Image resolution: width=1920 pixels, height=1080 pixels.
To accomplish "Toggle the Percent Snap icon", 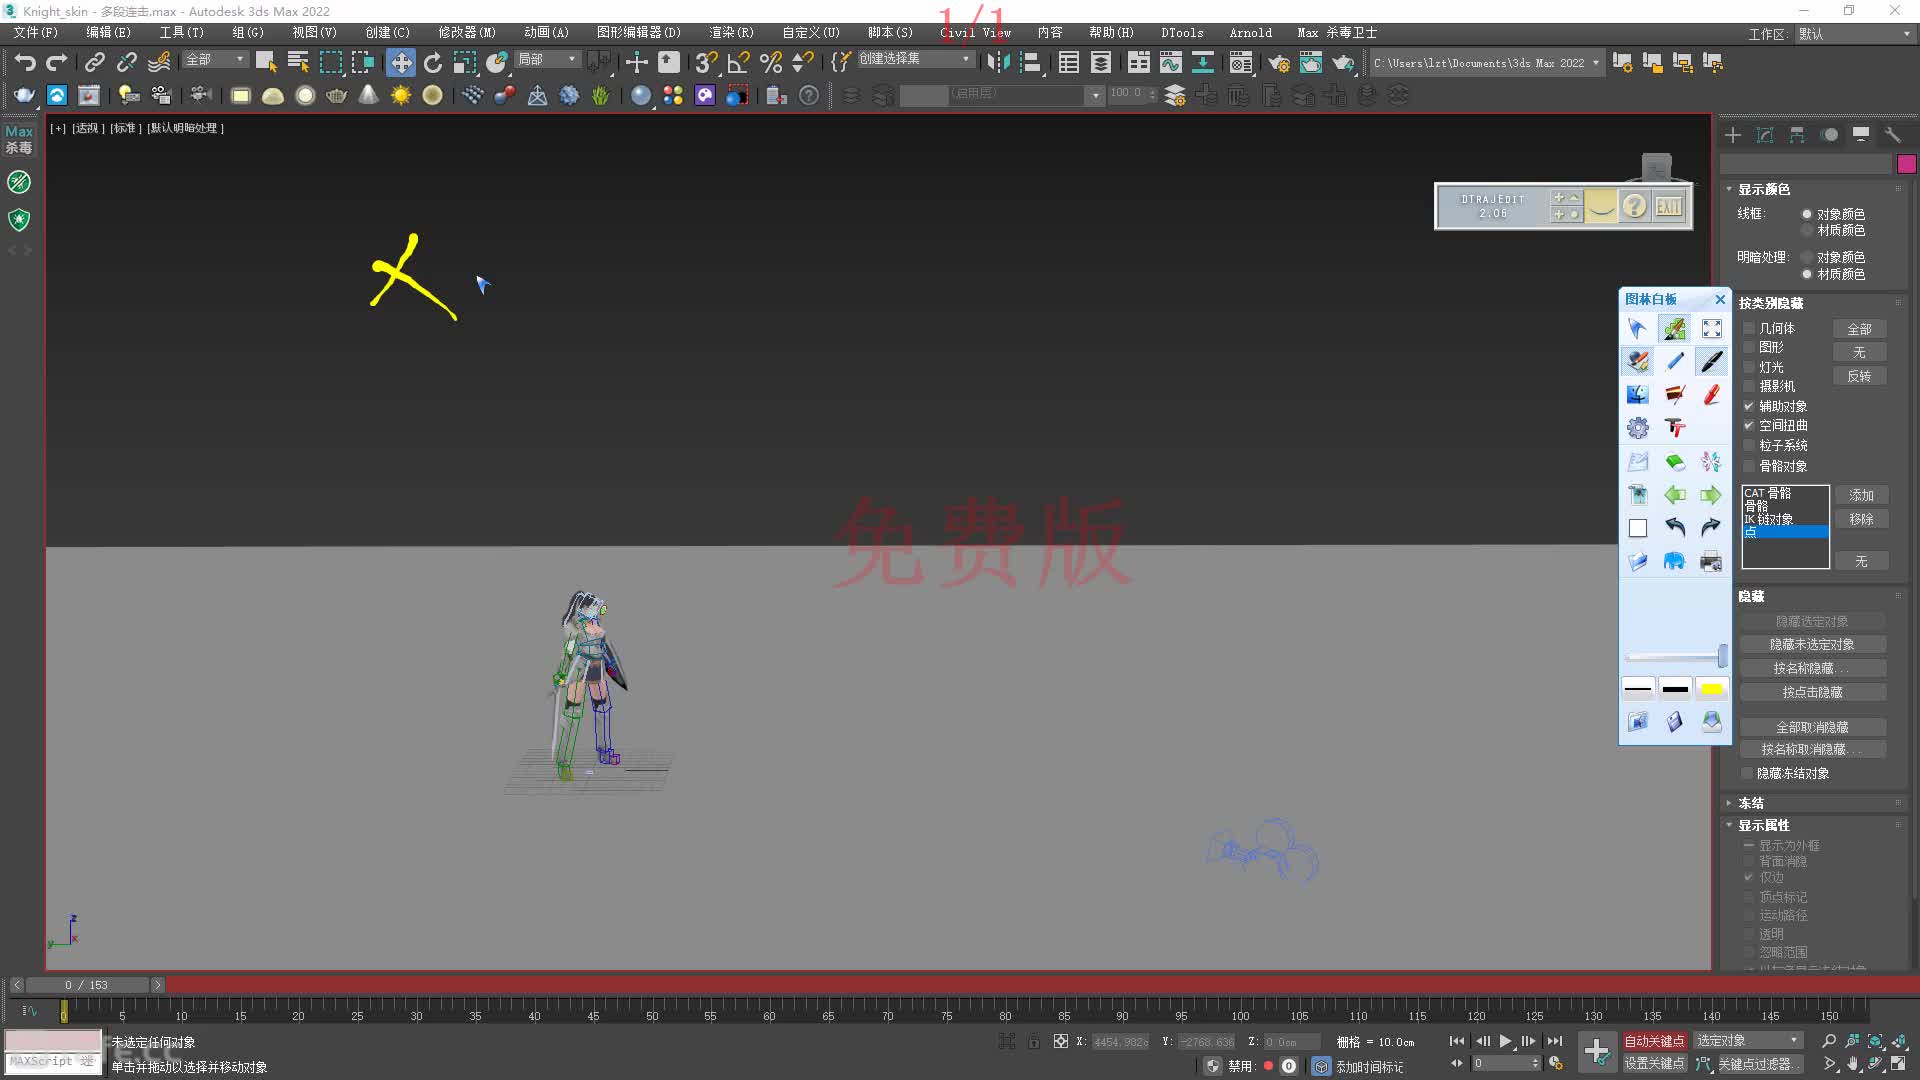I will pos(770,62).
